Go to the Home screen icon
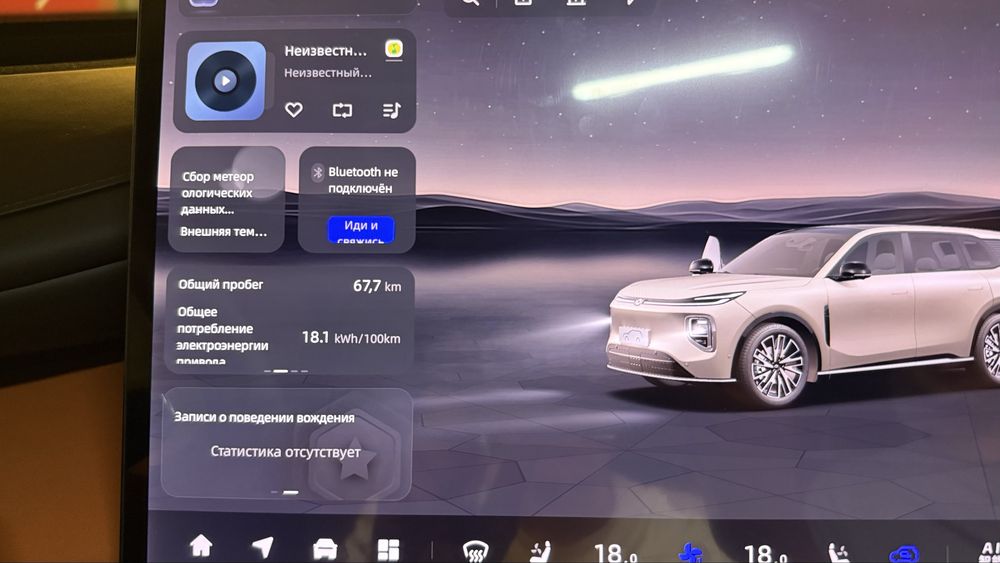Image resolution: width=1000 pixels, height=563 pixels. pos(201,546)
